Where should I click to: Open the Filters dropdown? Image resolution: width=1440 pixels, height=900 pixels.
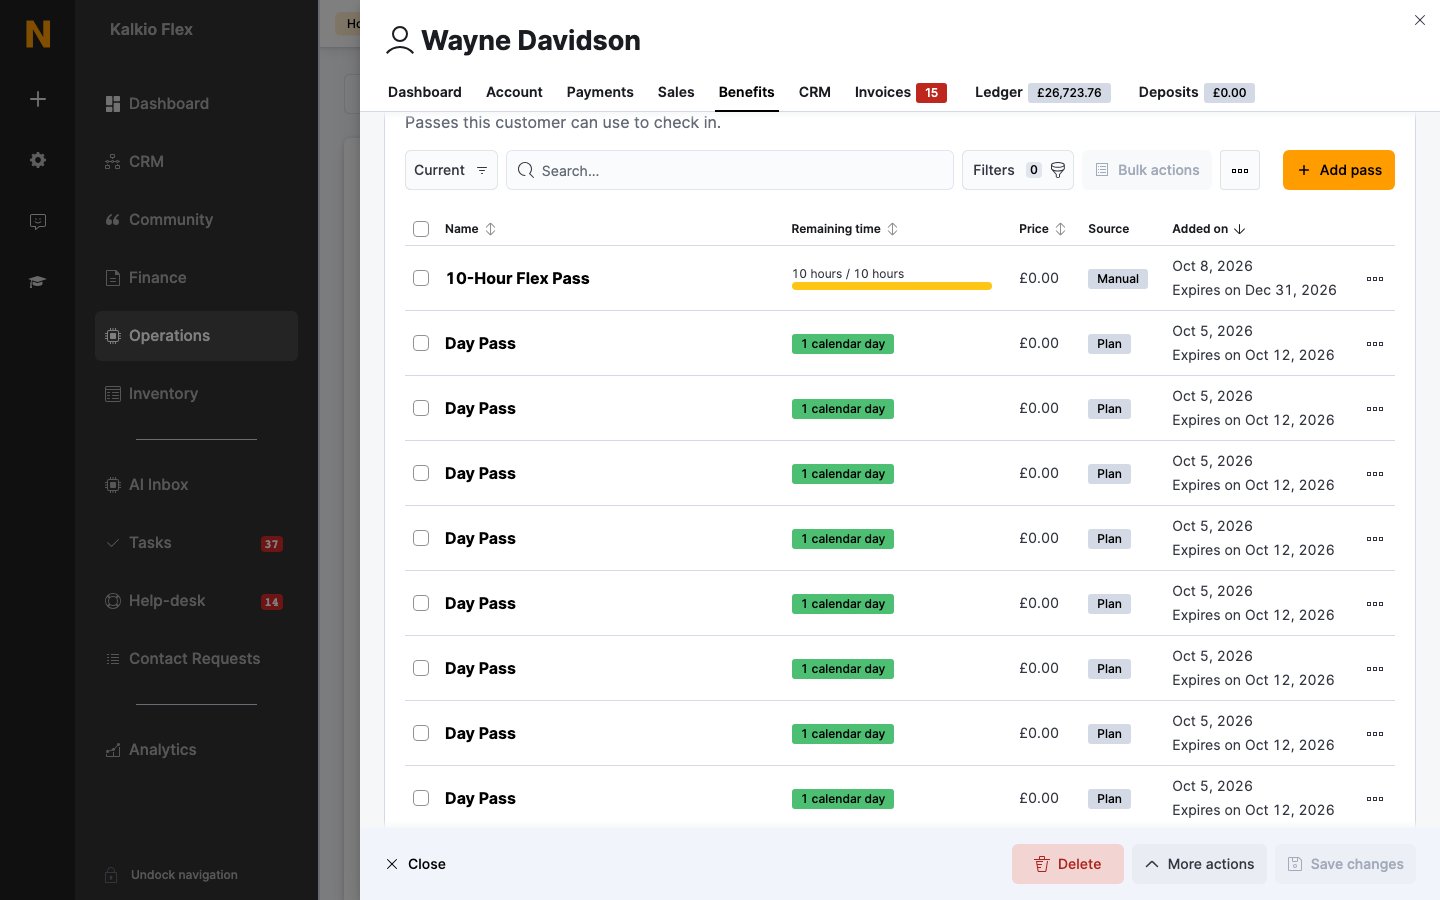pyautogui.click(x=1018, y=170)
